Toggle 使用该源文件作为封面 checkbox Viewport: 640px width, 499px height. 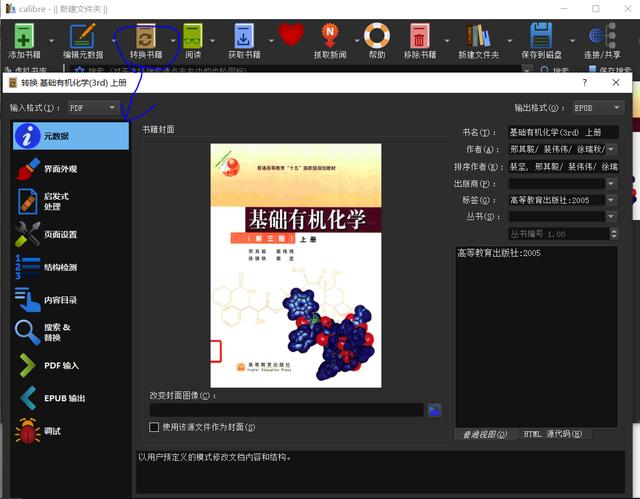pos(154,427)
